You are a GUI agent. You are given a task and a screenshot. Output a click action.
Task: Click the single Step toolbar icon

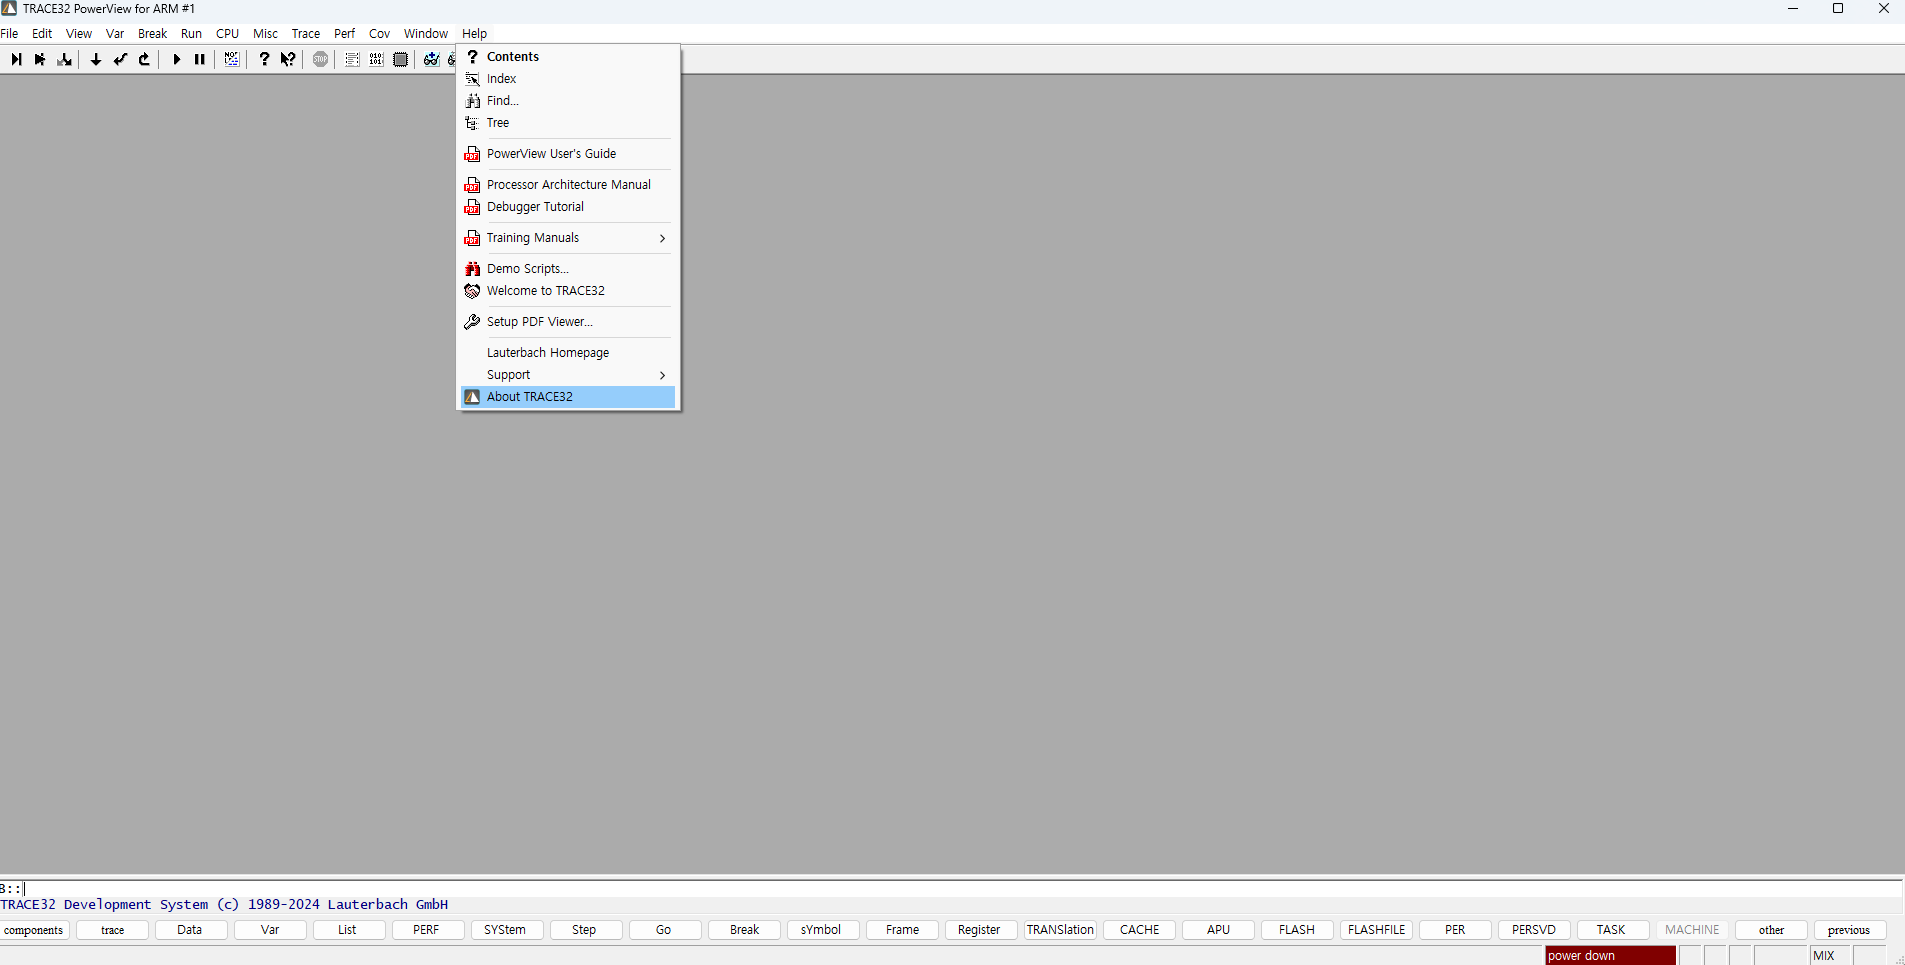pos(16,60)
